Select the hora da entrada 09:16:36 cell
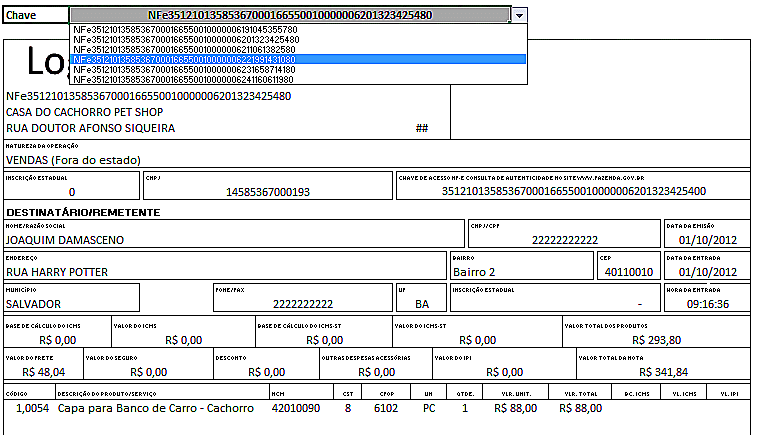761x435 pixels. point(708,304)
